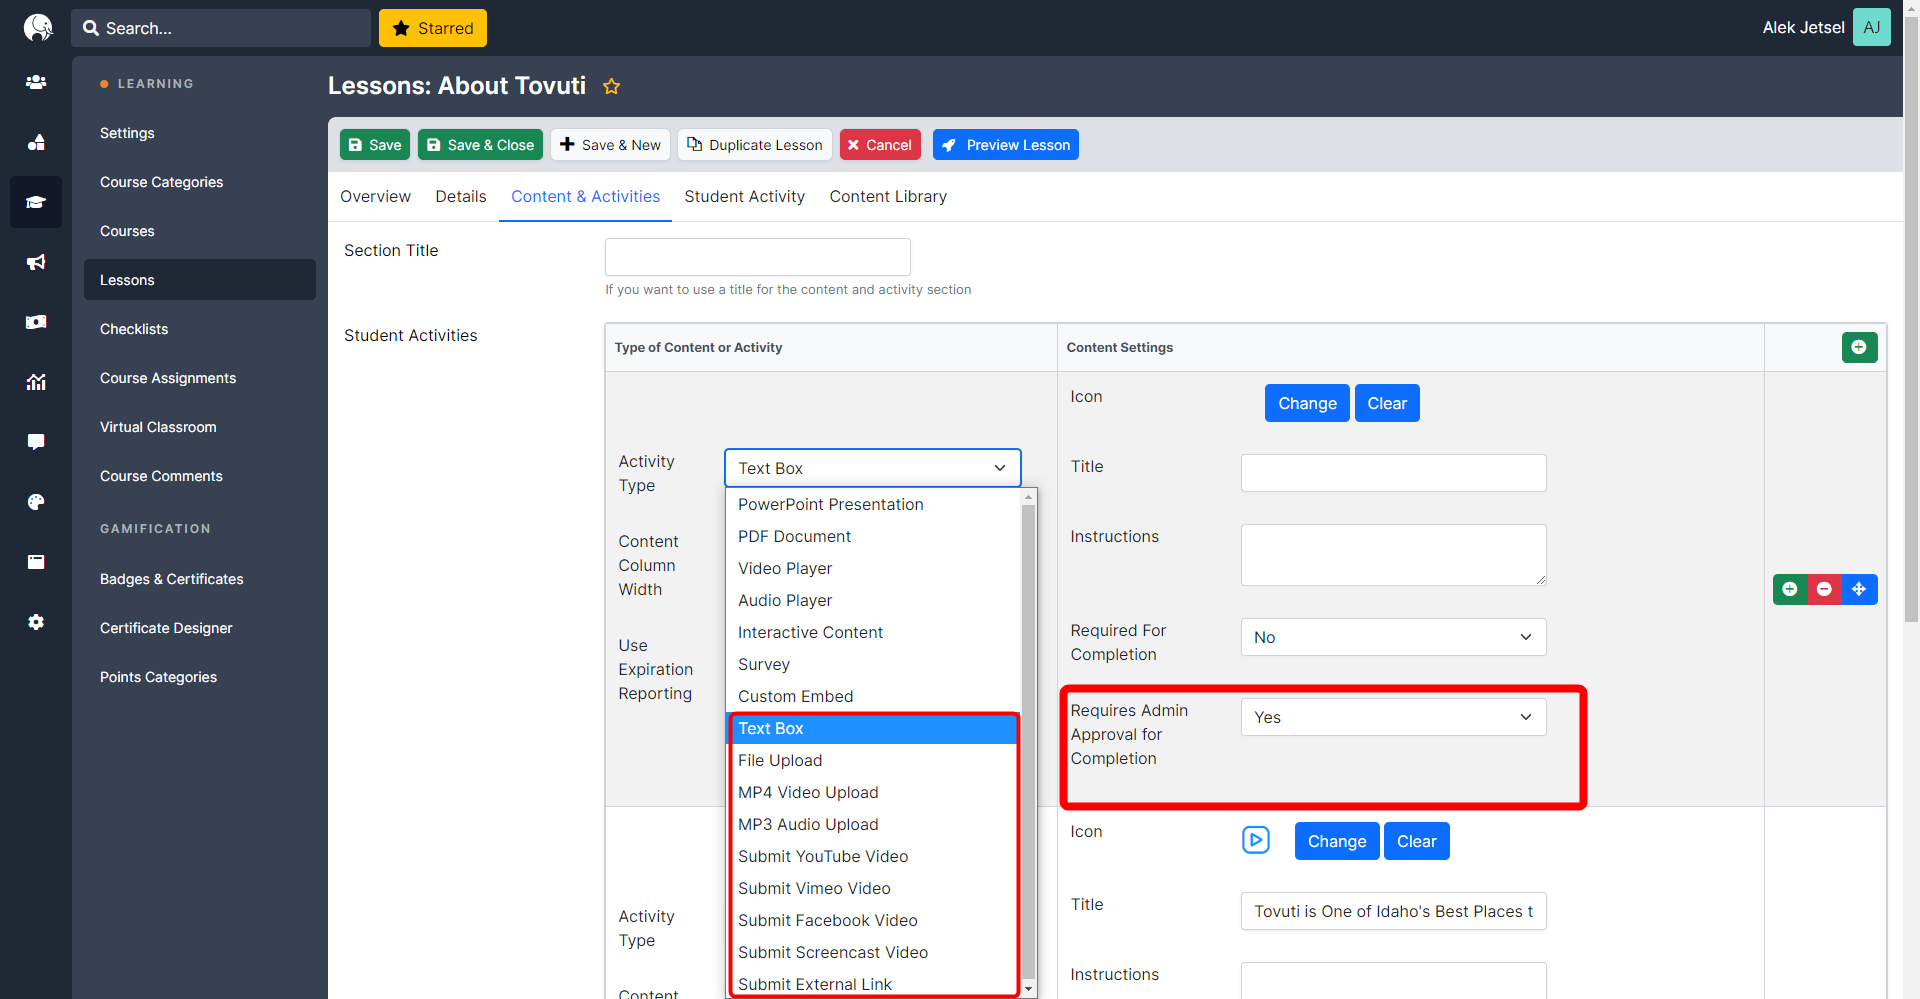The image size is (1920, 999).
Task: Choose Custom Embed option
Action: coord(873,696)
